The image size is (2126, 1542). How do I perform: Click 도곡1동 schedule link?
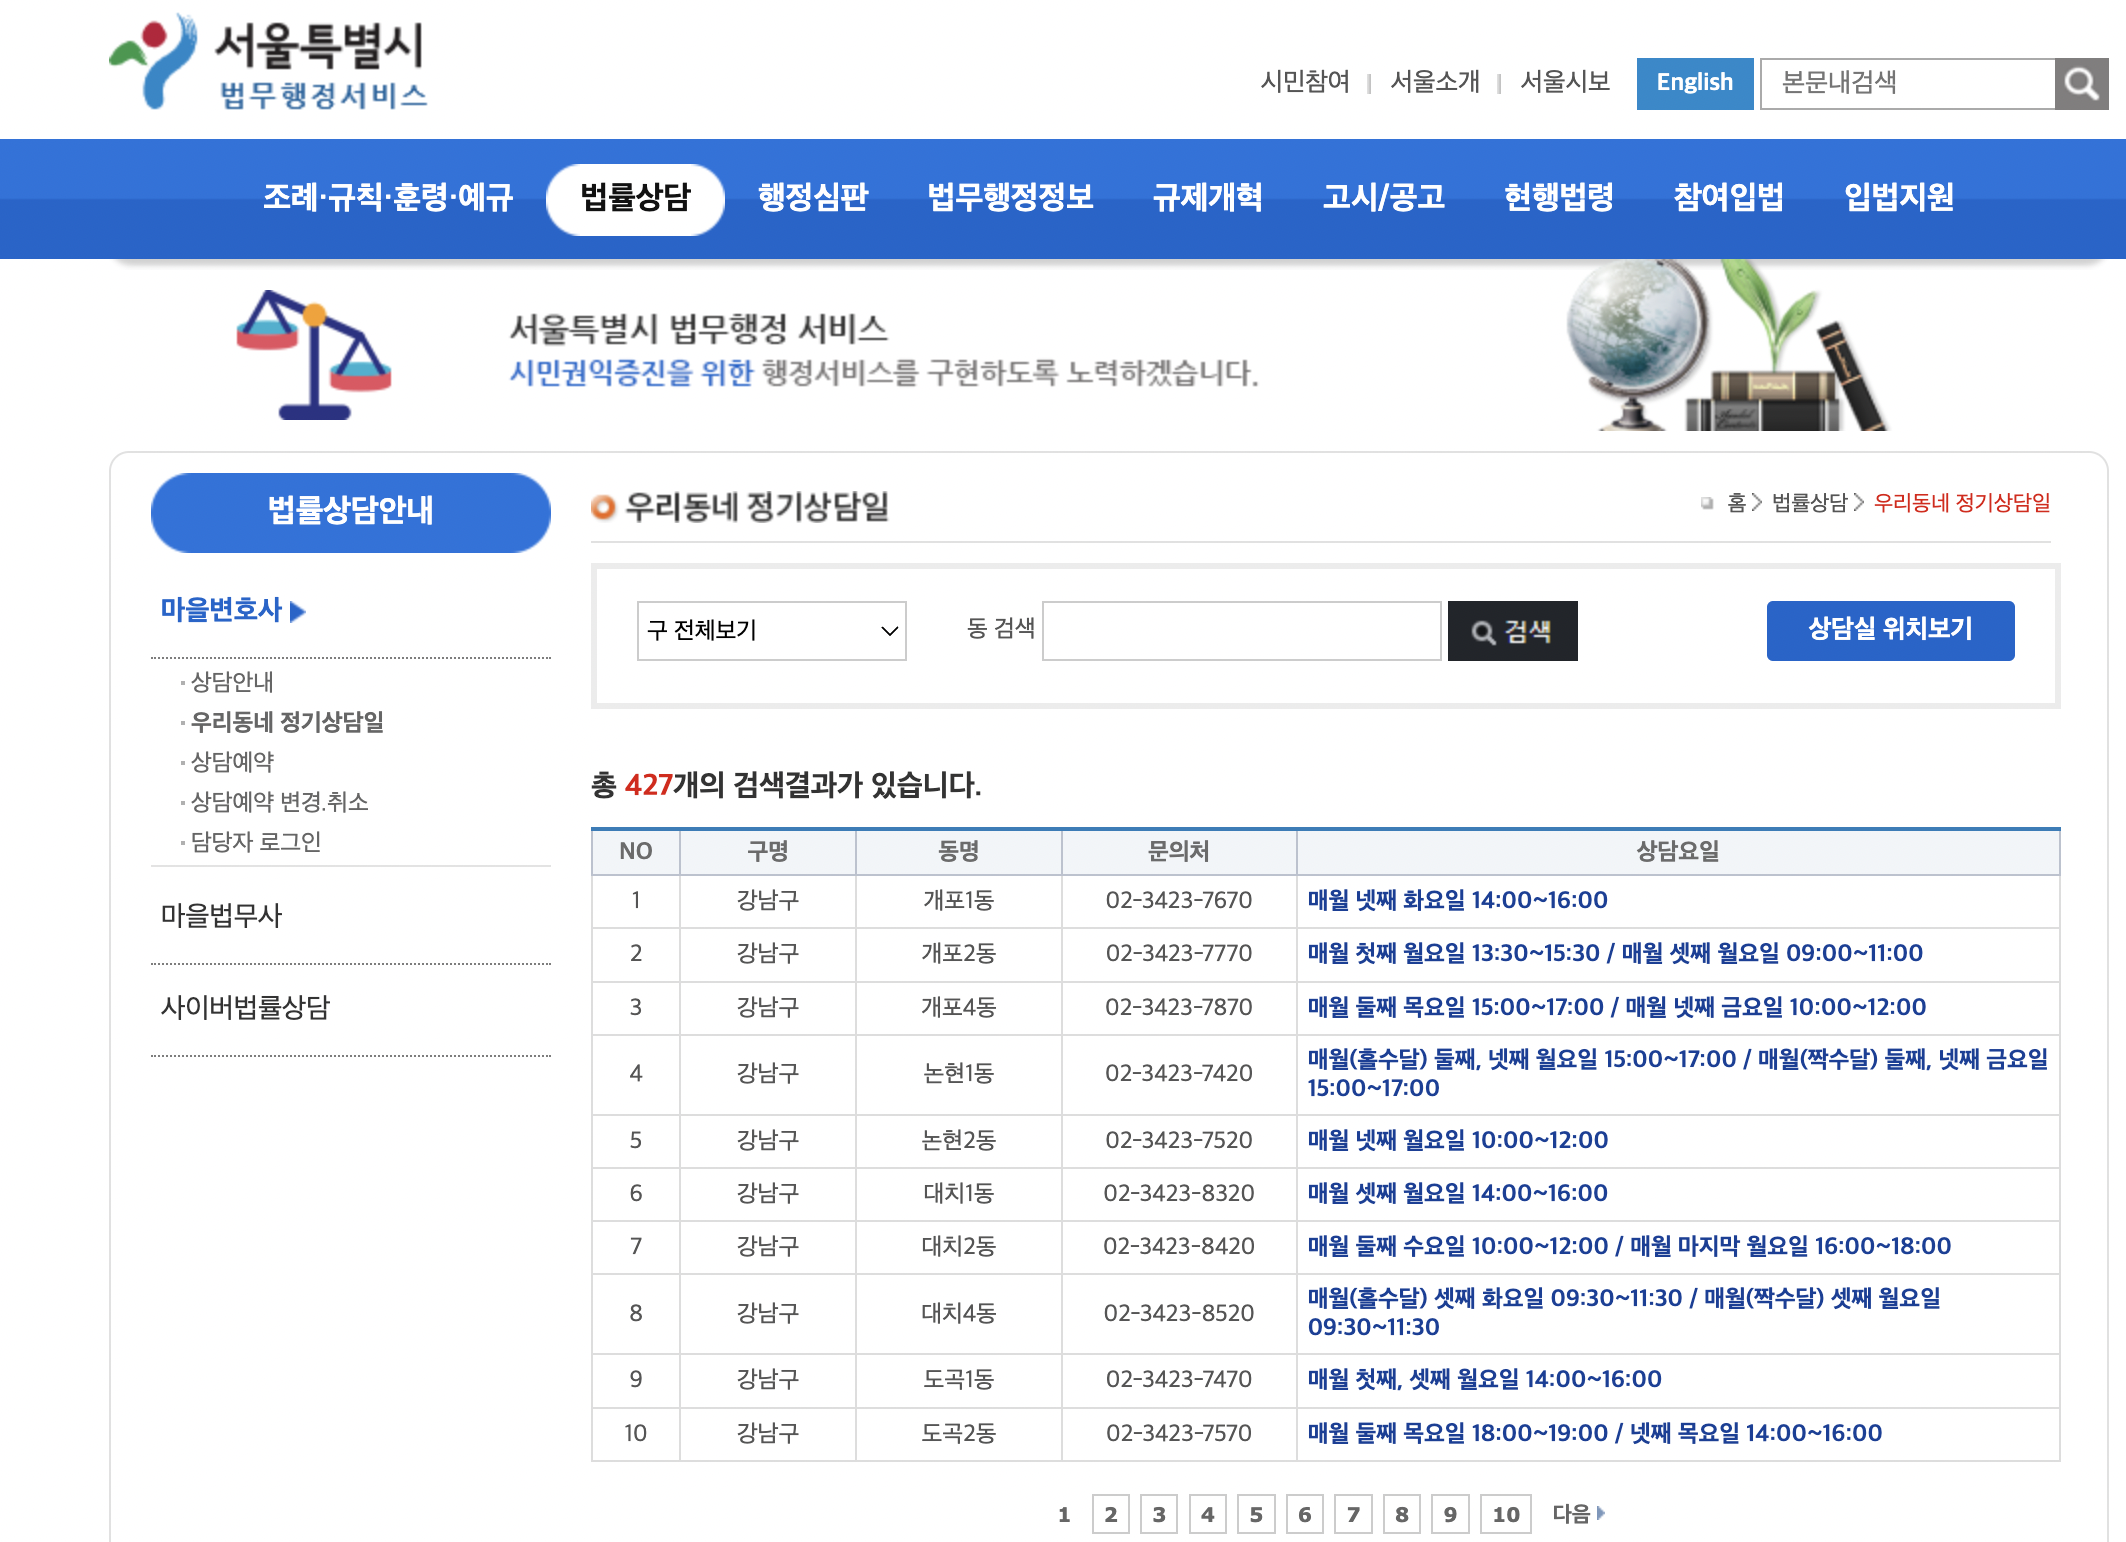click(x=1484, y=1379)
